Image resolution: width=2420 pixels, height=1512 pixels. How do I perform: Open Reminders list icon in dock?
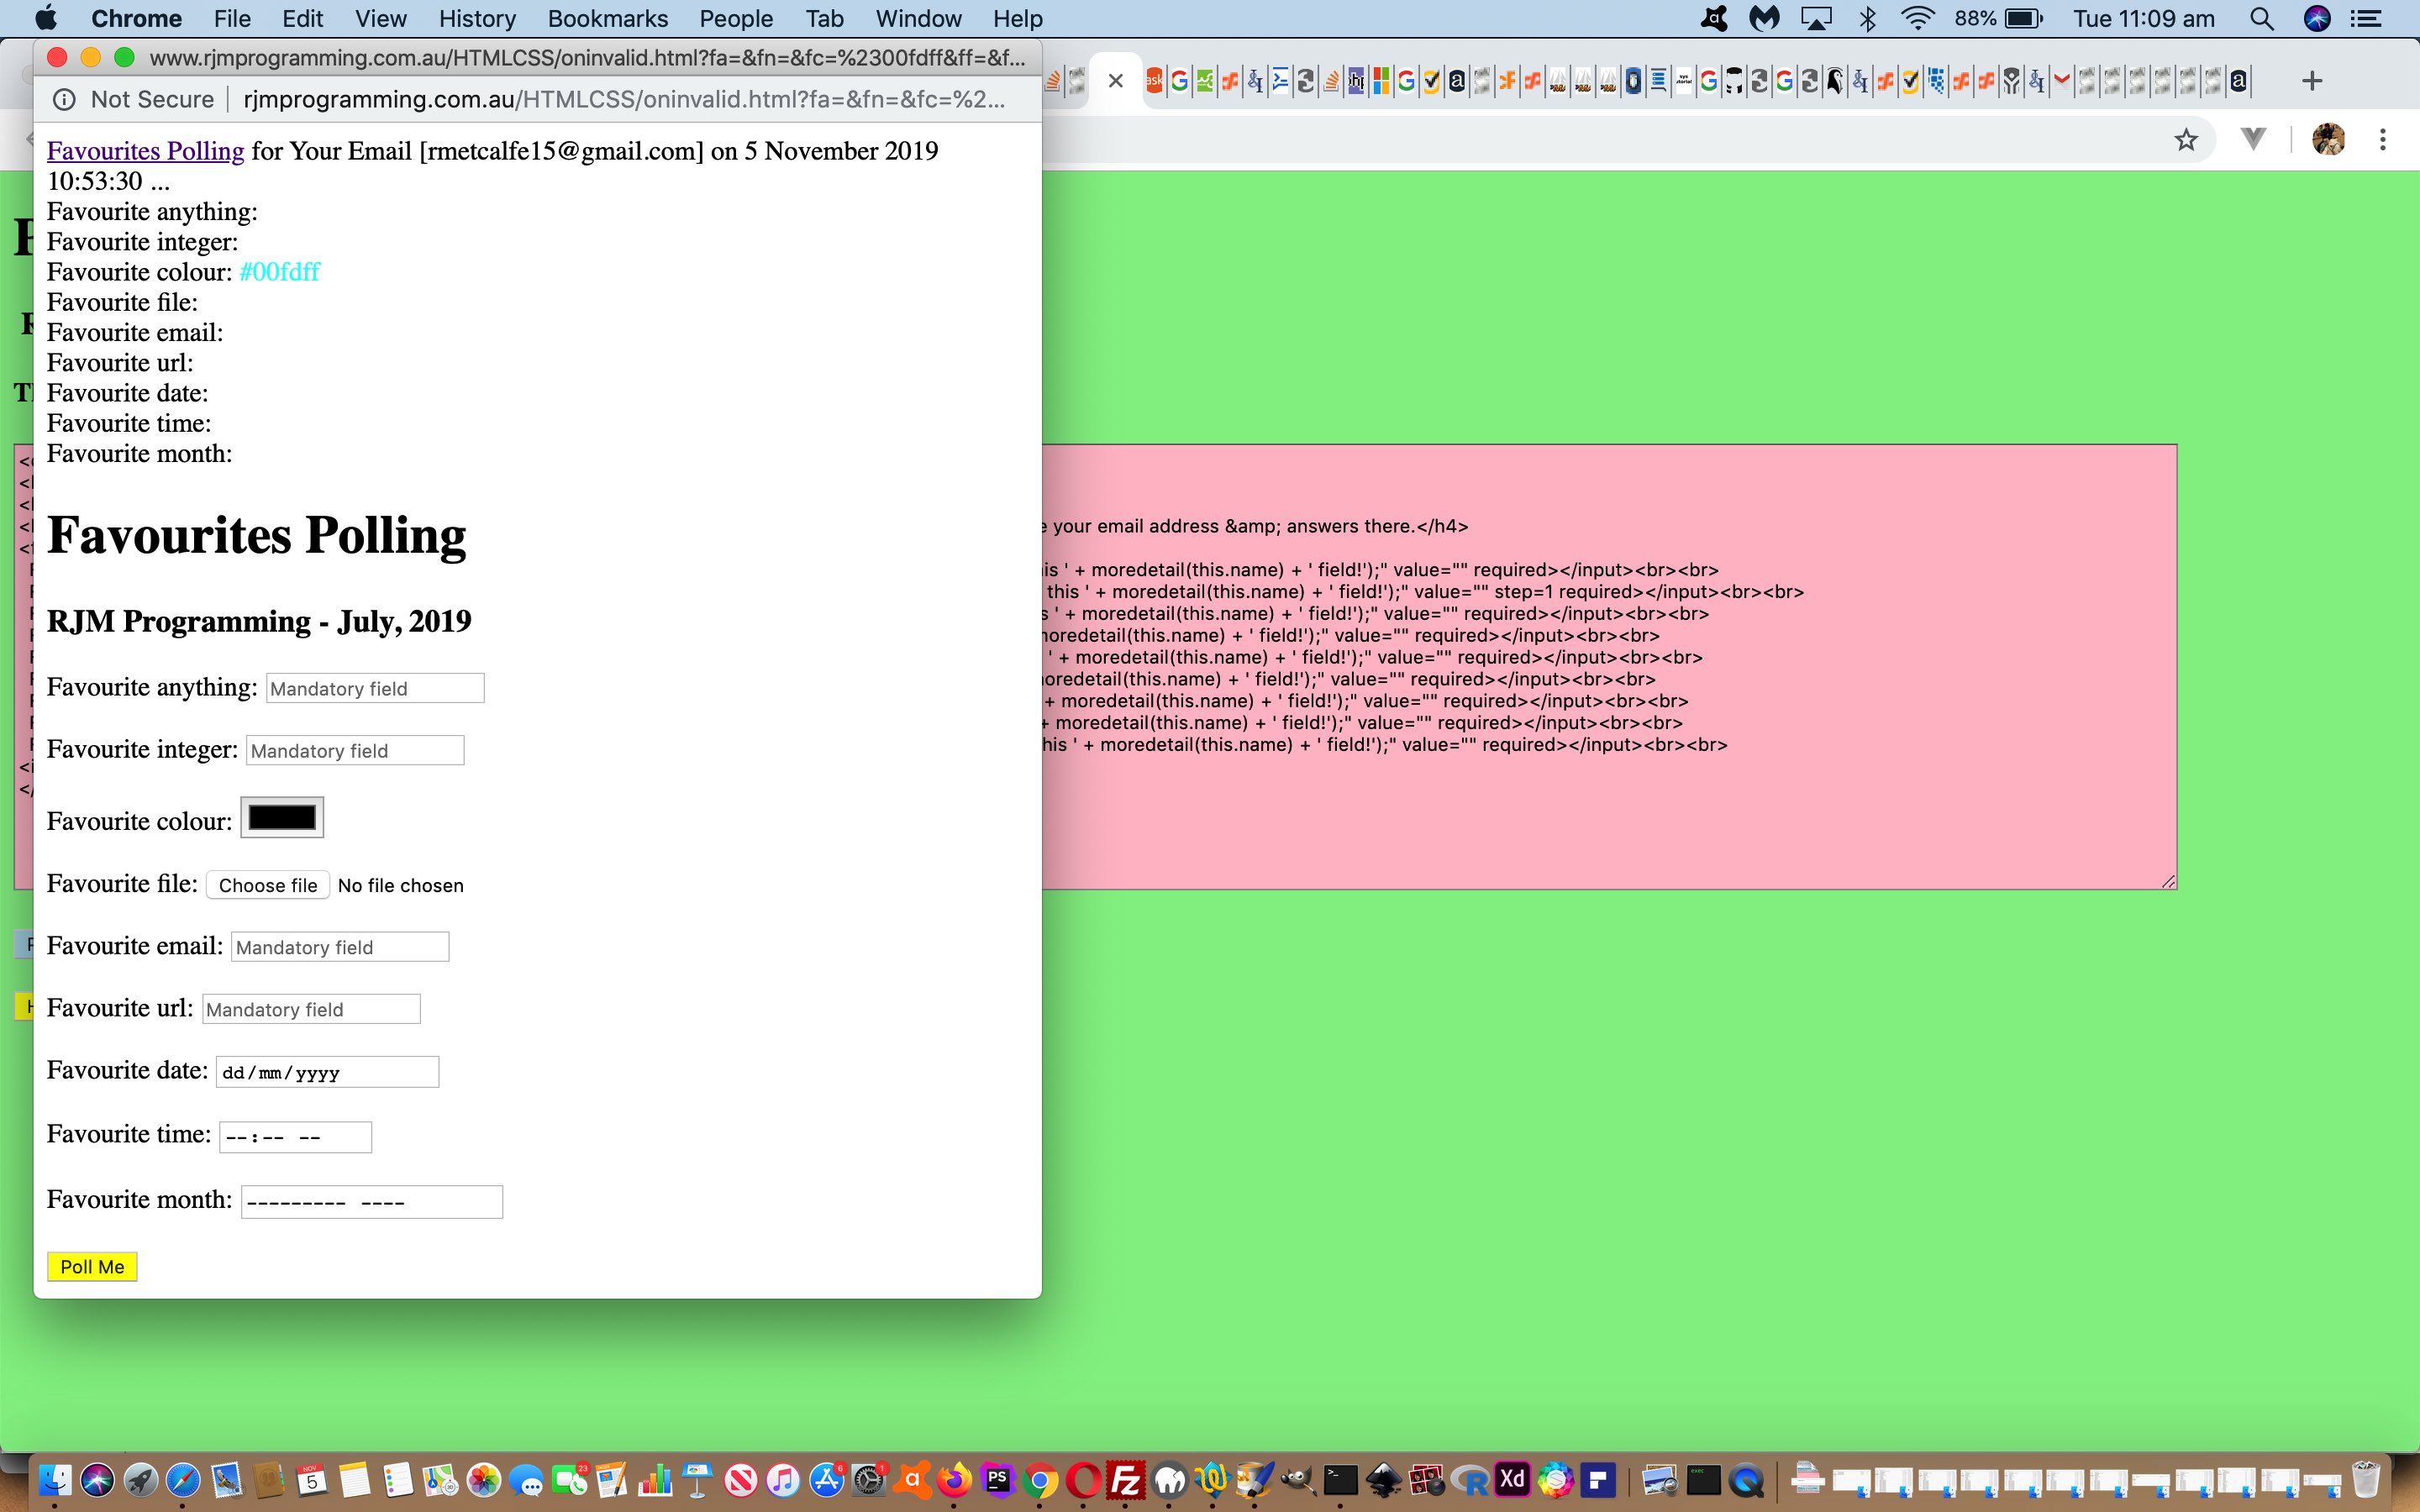398,1480
